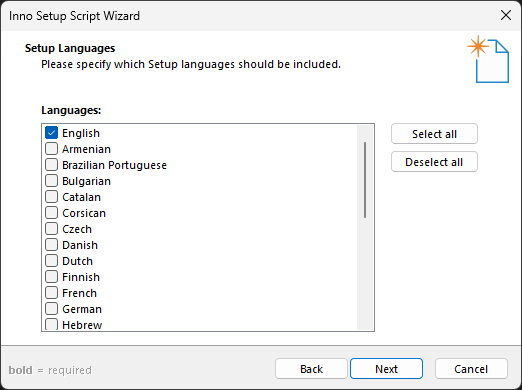Enable the French checkbox
This screenshot has height=390, width=522.
(51, 293)
